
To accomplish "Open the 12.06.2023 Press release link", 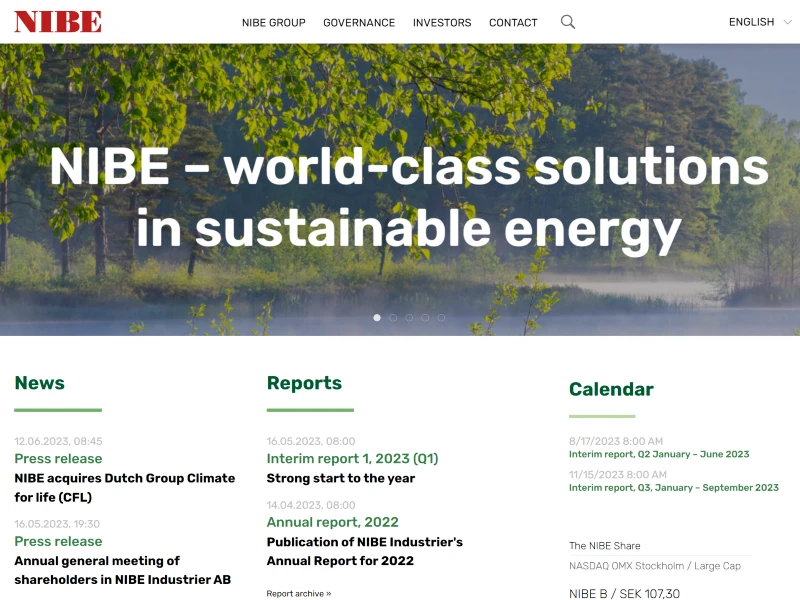I will pos(58,459).
